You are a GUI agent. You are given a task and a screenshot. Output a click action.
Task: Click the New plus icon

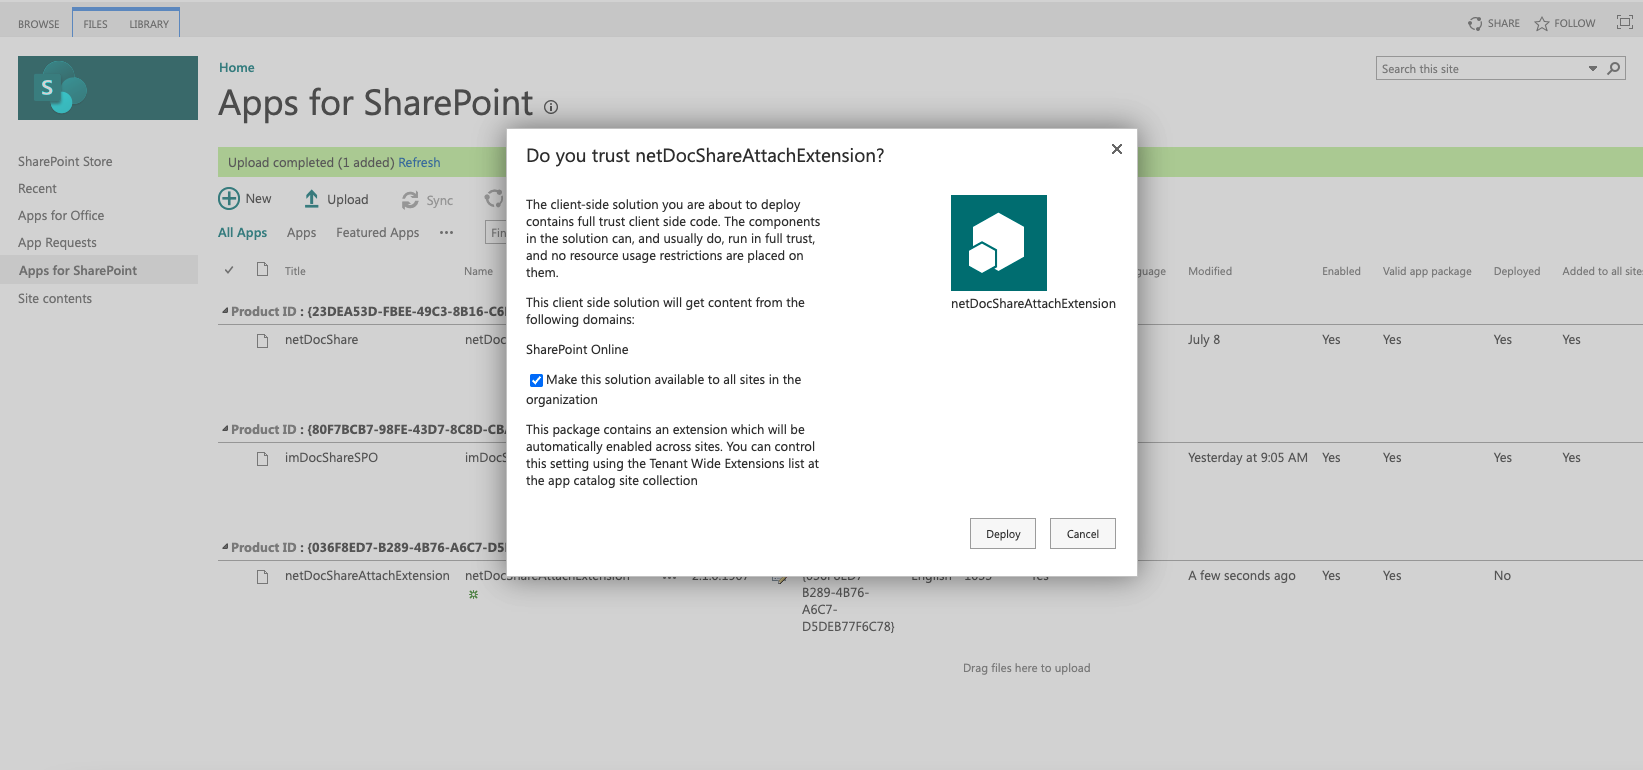[229, 199]
